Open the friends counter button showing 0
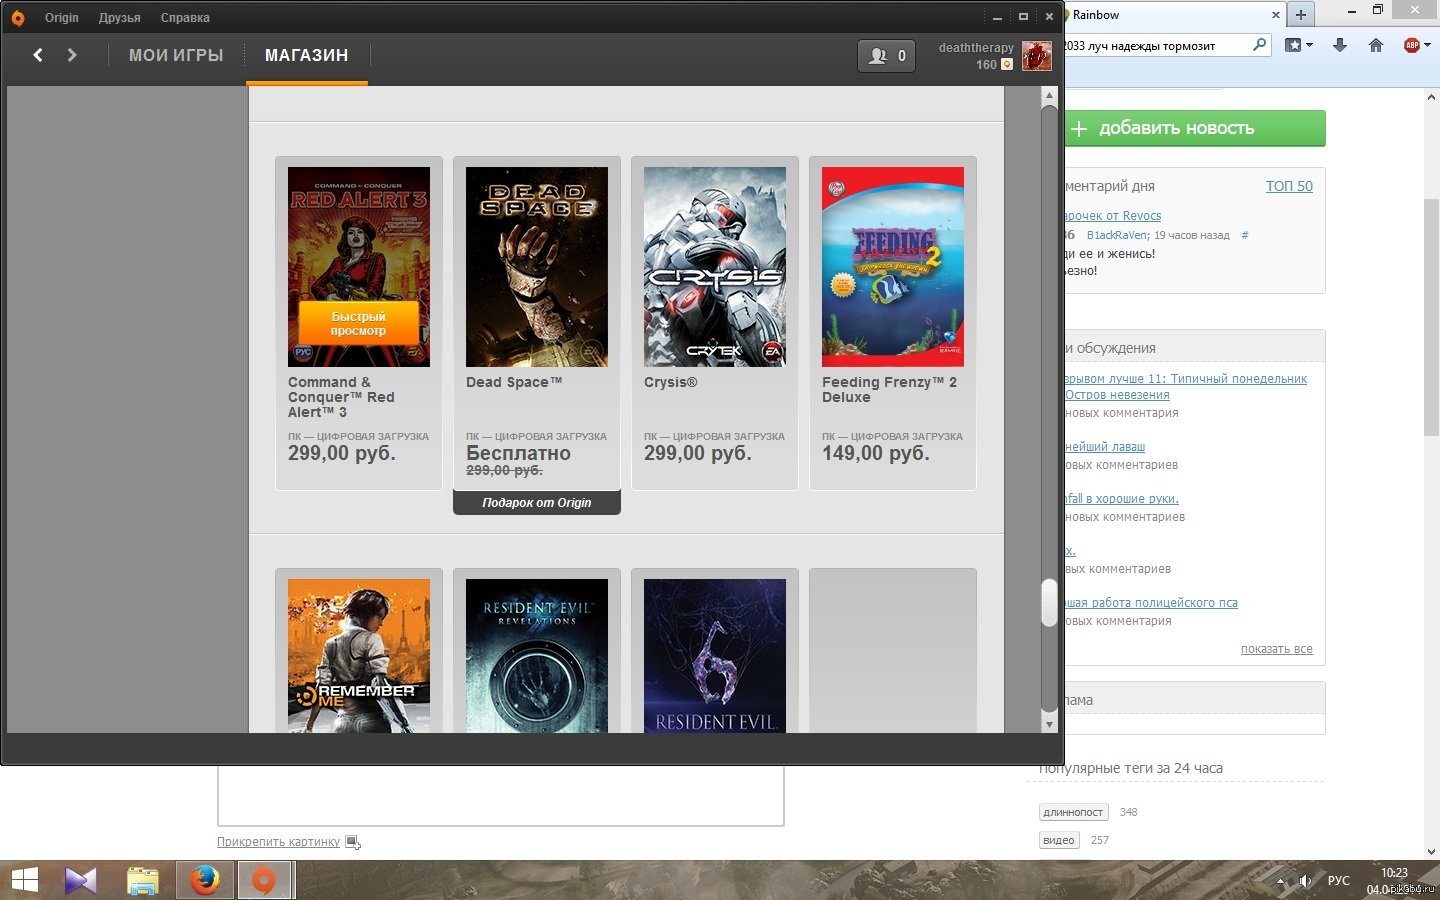 click(886, 56)
